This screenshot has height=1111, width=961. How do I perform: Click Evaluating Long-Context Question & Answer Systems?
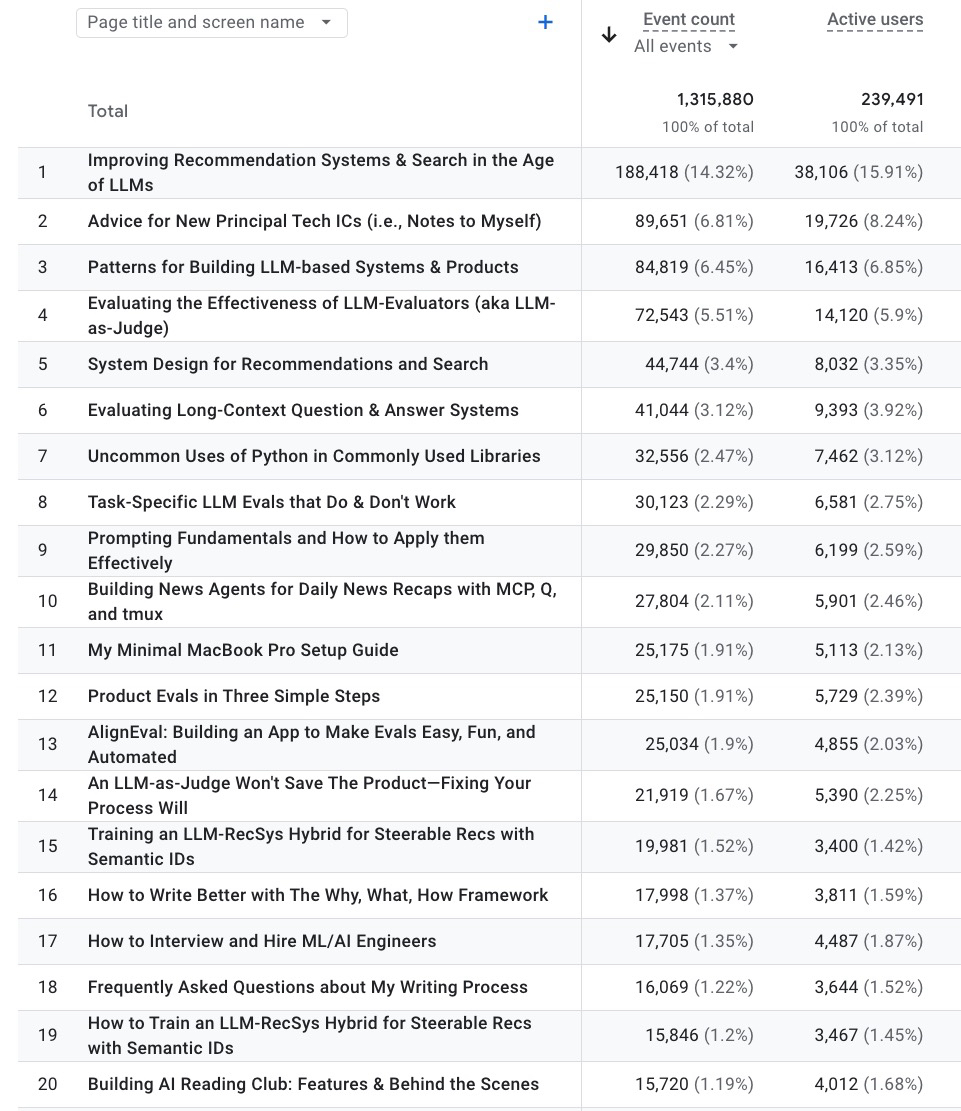303,410
